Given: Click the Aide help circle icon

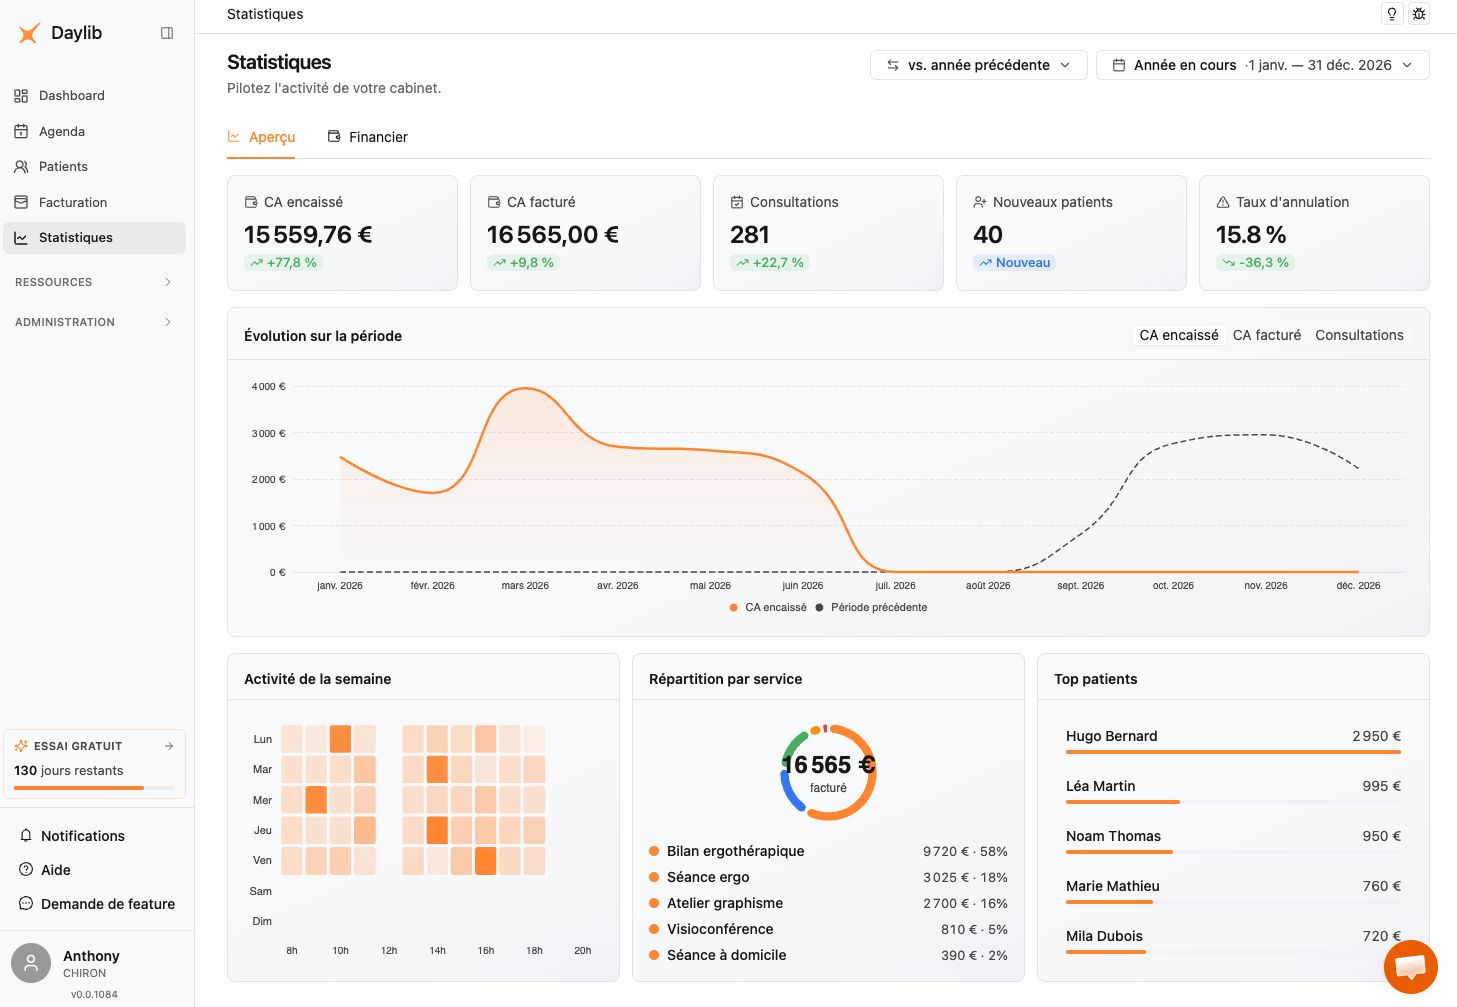Looking at the screenshot, I should coord(26,870).
